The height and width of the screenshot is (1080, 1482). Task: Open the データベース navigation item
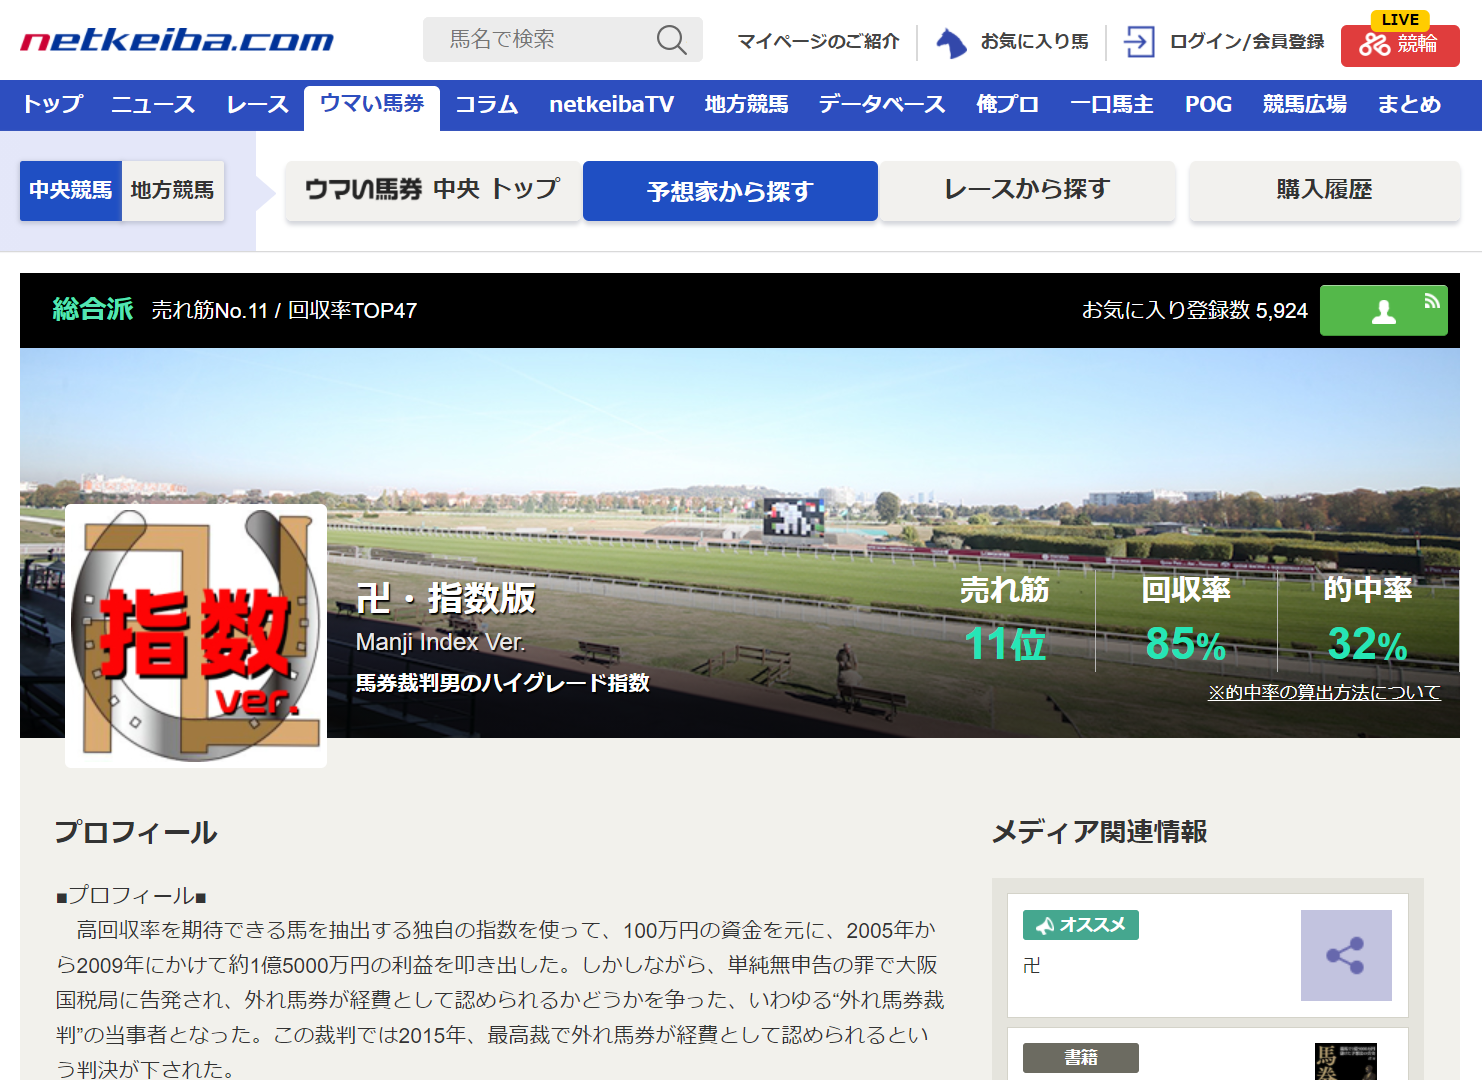[x=882, y=104]
